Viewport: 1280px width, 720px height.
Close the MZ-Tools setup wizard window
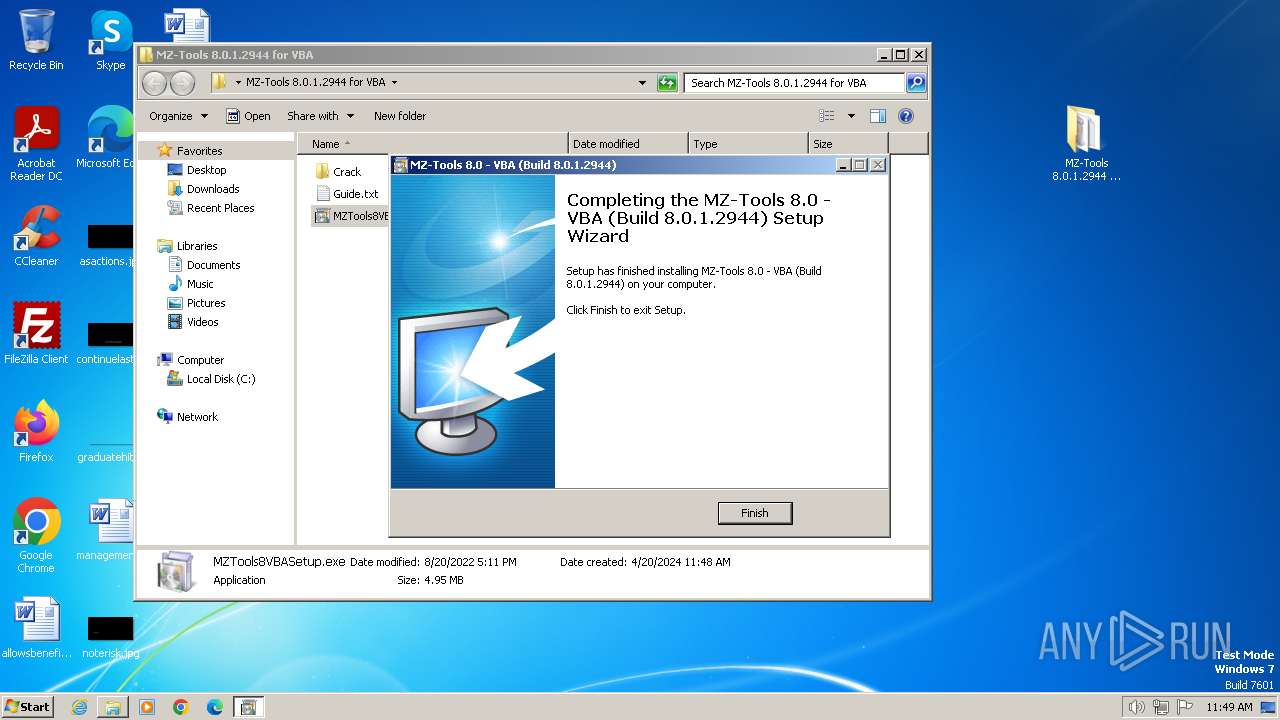[878, 165]
